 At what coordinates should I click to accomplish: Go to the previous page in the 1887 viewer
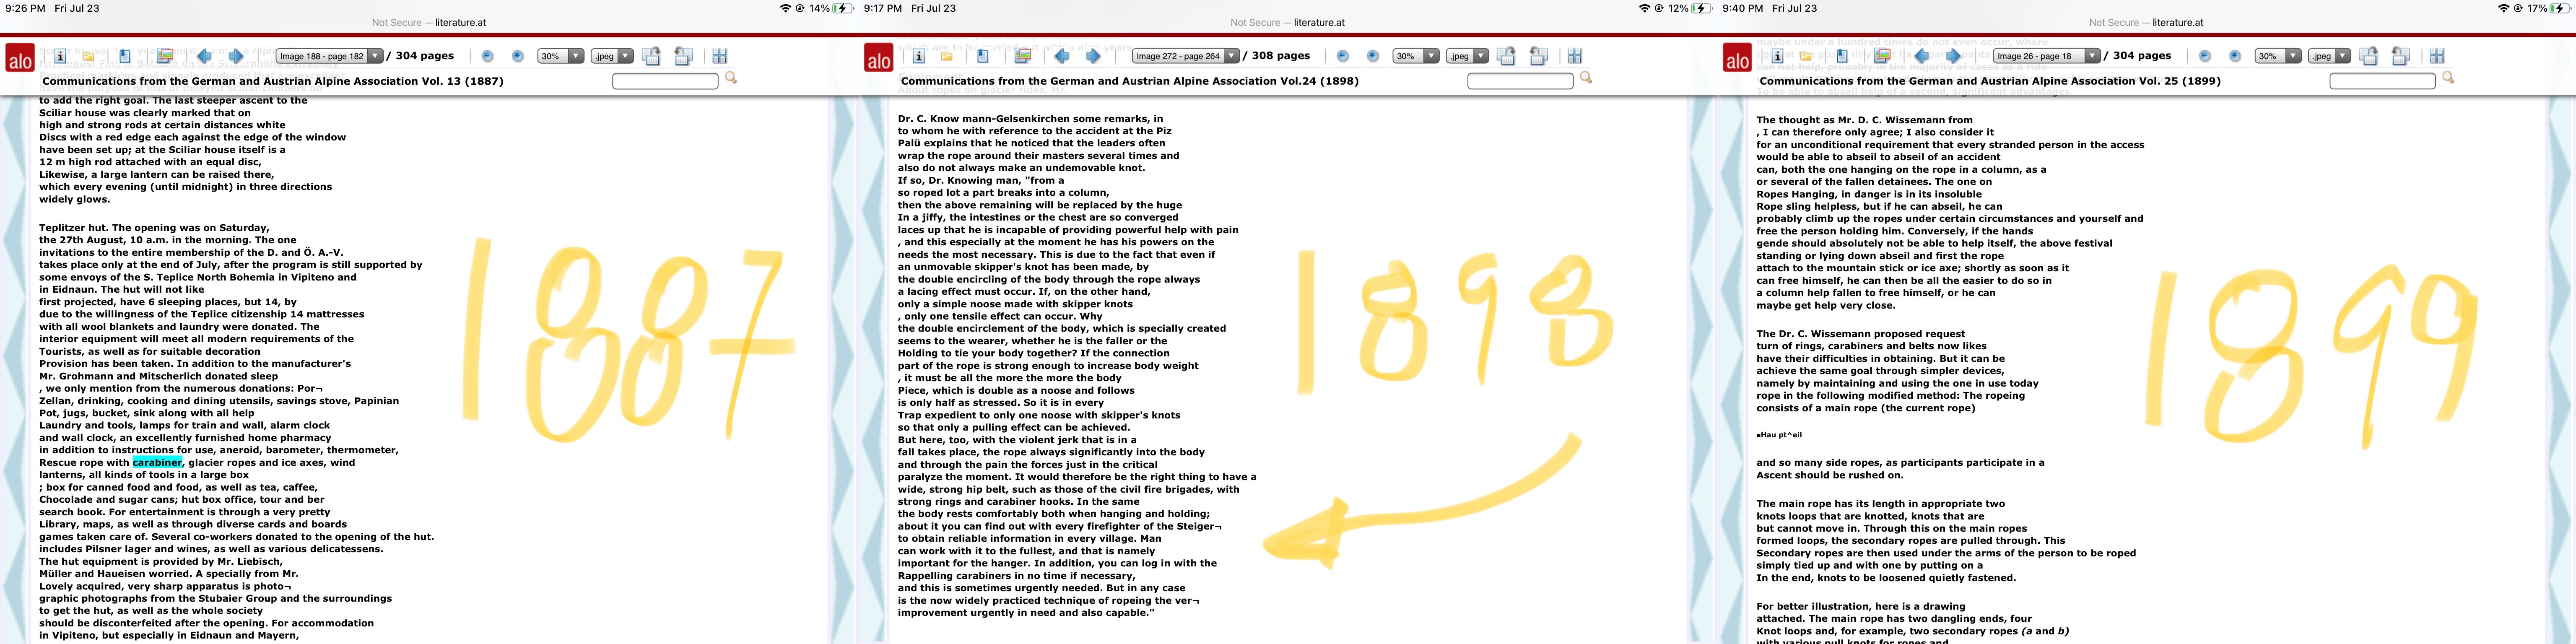pos(204,56)
